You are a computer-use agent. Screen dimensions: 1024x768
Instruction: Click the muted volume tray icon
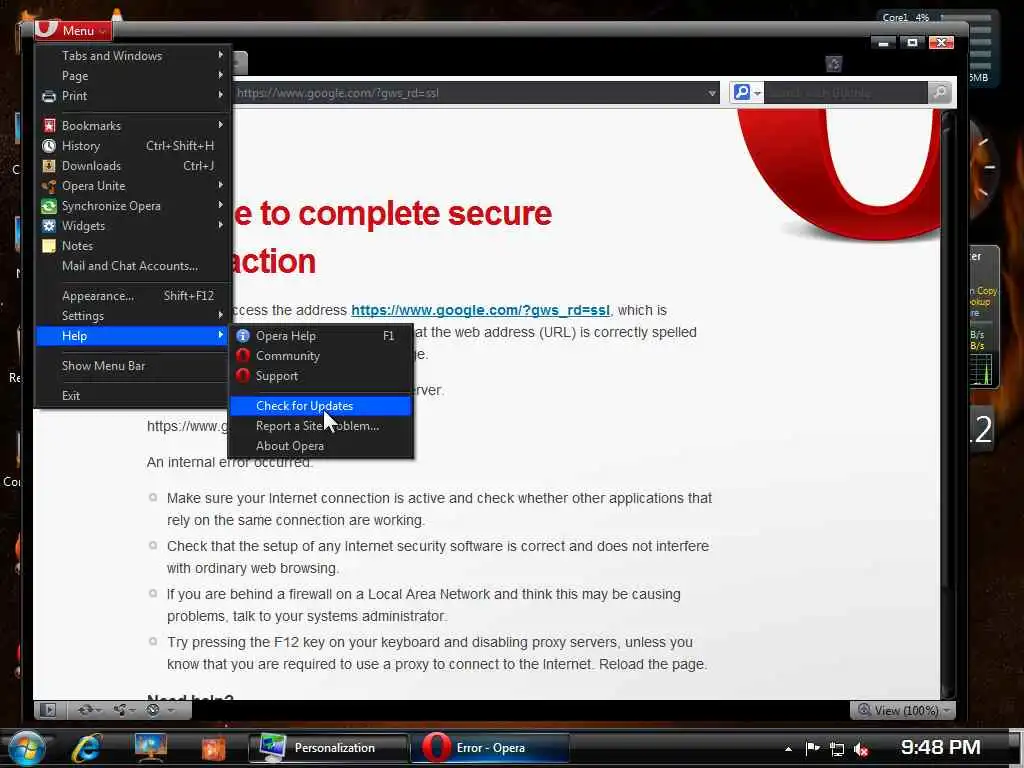861,750
